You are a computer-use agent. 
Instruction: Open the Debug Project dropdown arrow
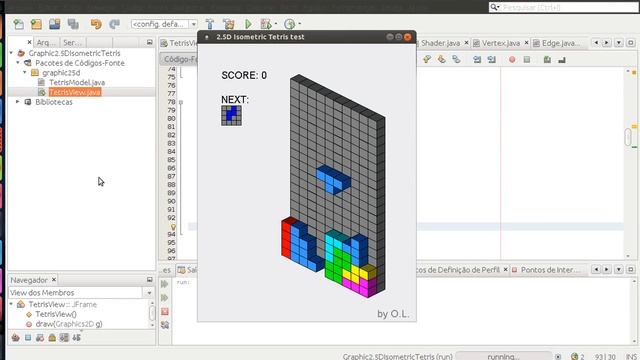276,24
